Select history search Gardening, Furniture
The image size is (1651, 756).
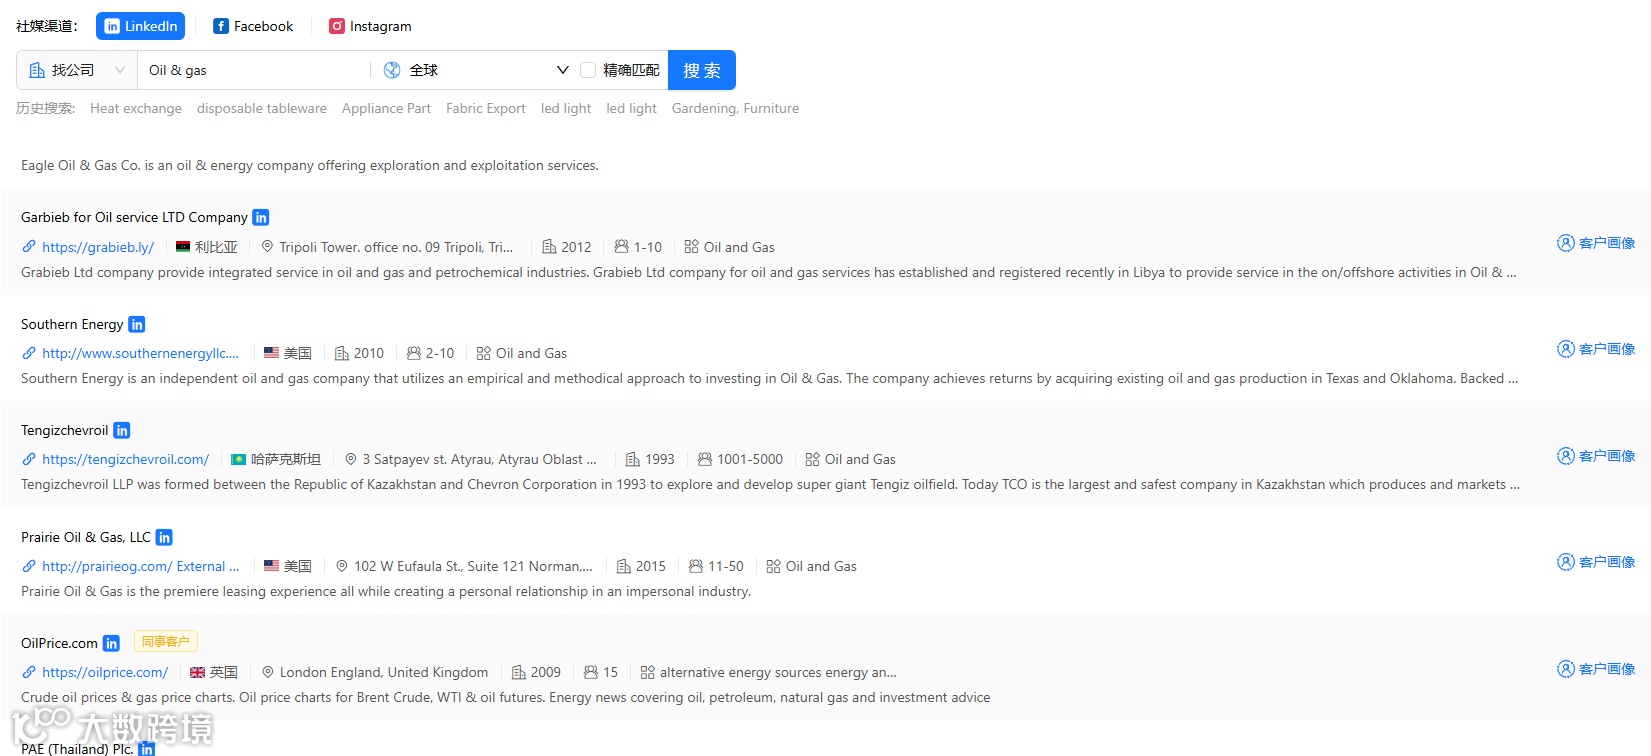point(735,108)
